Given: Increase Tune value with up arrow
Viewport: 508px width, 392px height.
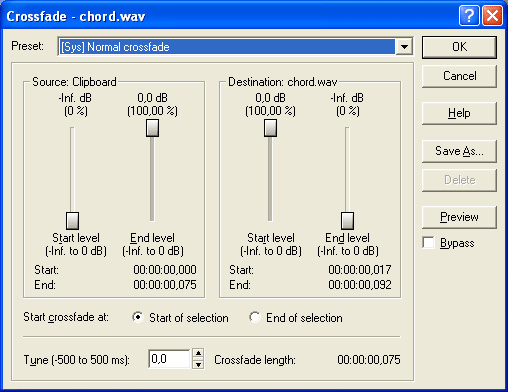Looking at the screenshot, I should 198,354.
